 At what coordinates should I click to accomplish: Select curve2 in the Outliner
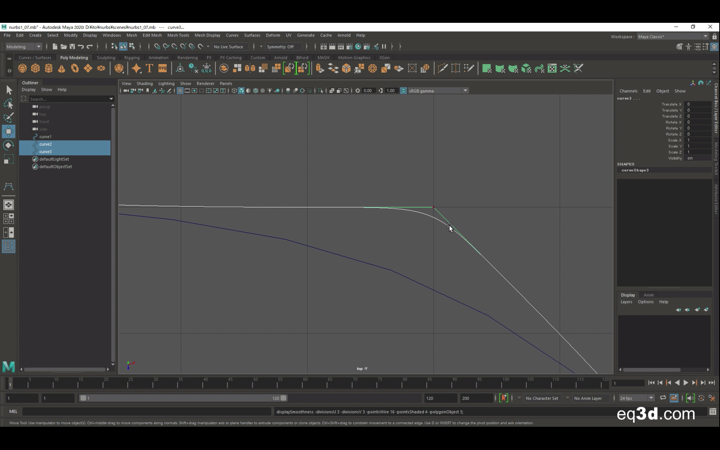[x=46, y=144]
